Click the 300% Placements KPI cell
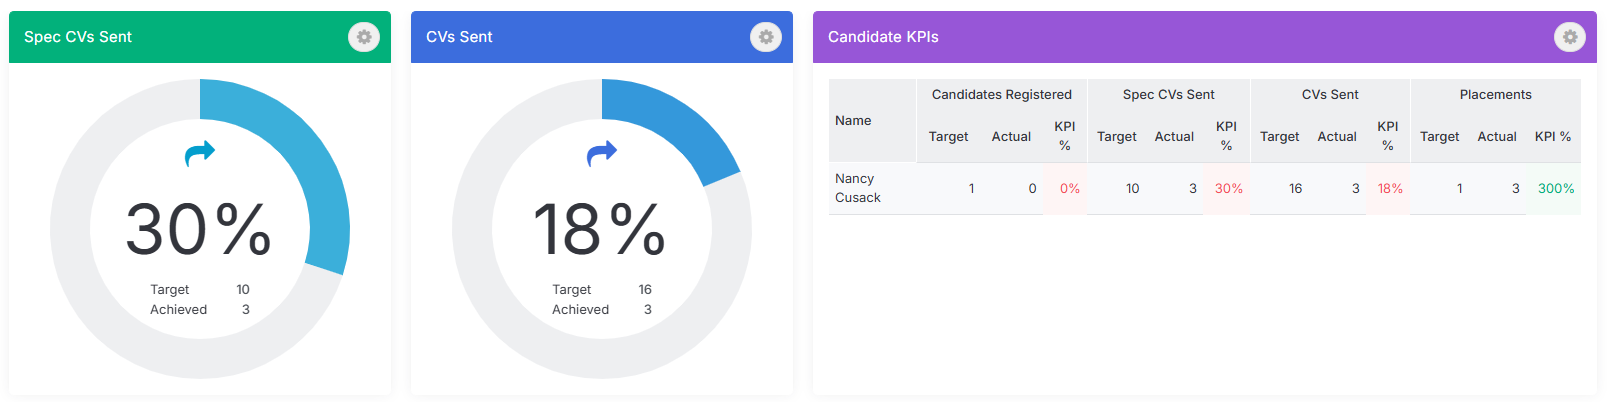1613x402 pixels. (x=1556, y=188)
